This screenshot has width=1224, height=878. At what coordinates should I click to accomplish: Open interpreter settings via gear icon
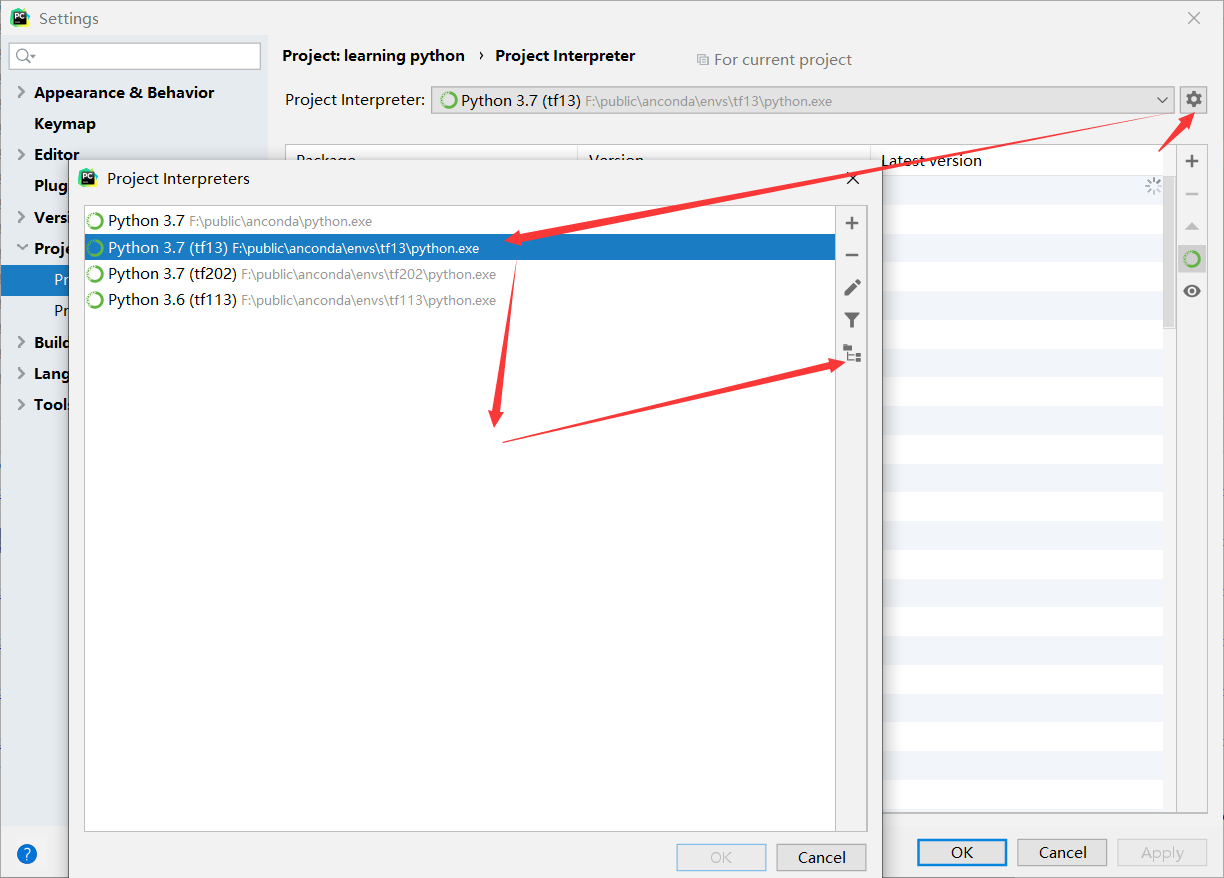1194,99
